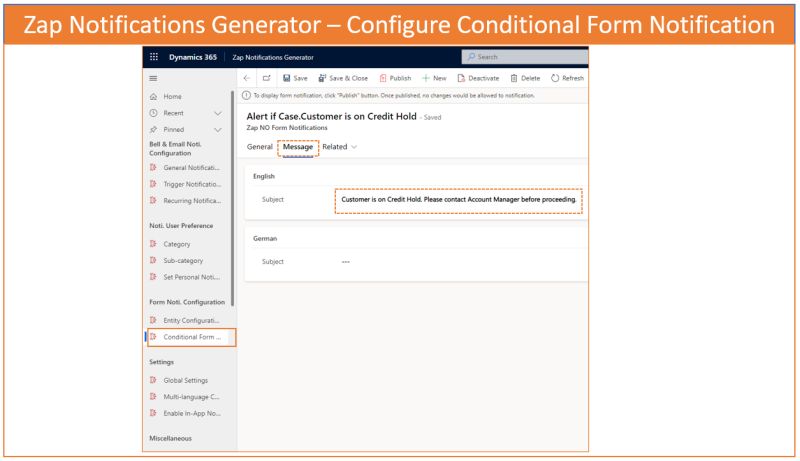
Task: Switch to the General tab
Action: (x=260, y=147)
